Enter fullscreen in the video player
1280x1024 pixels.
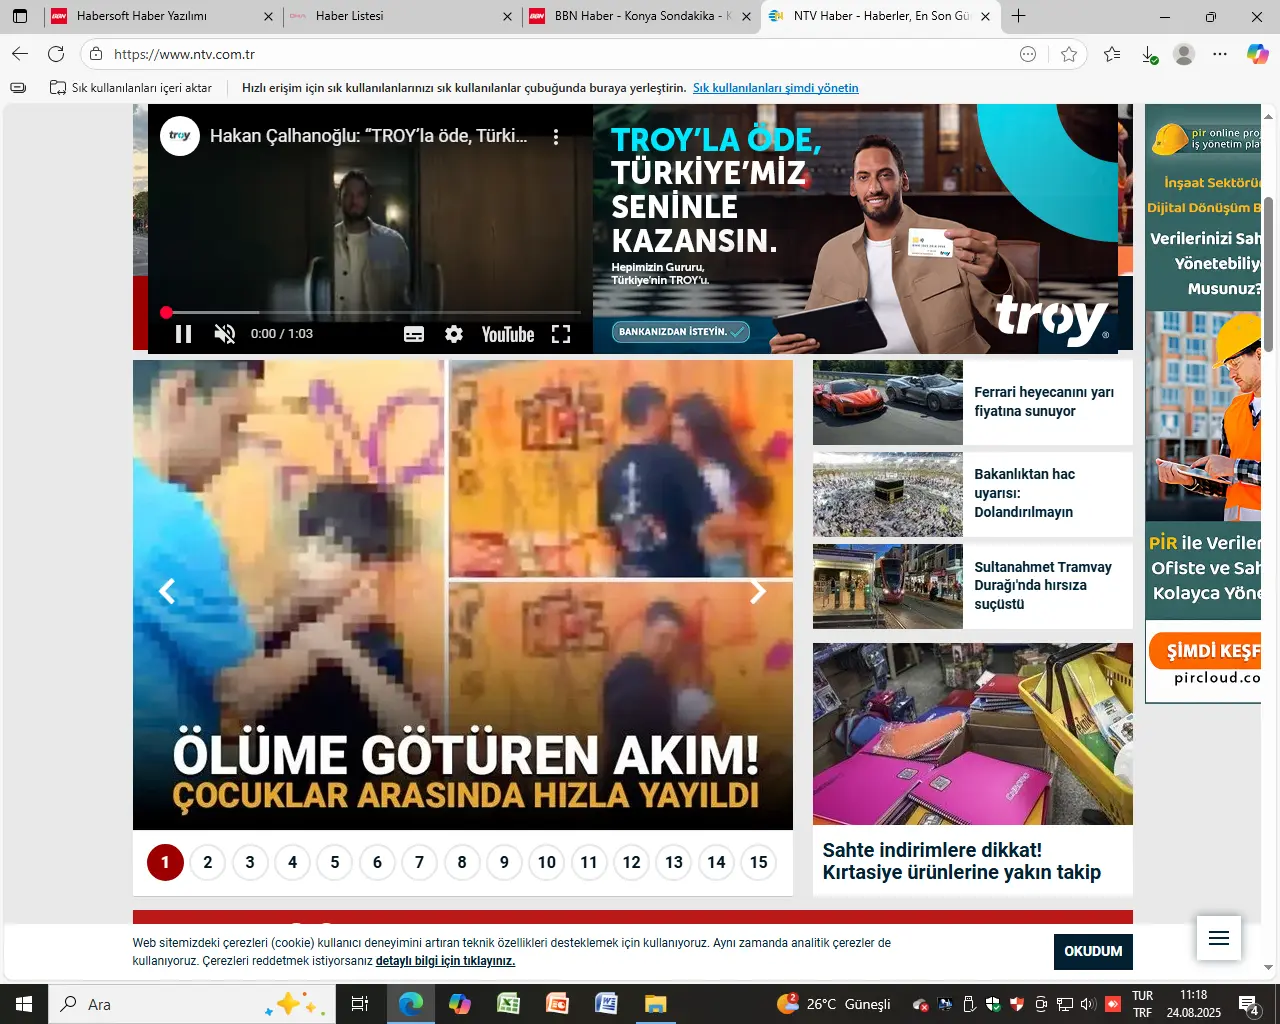point(561,334)
